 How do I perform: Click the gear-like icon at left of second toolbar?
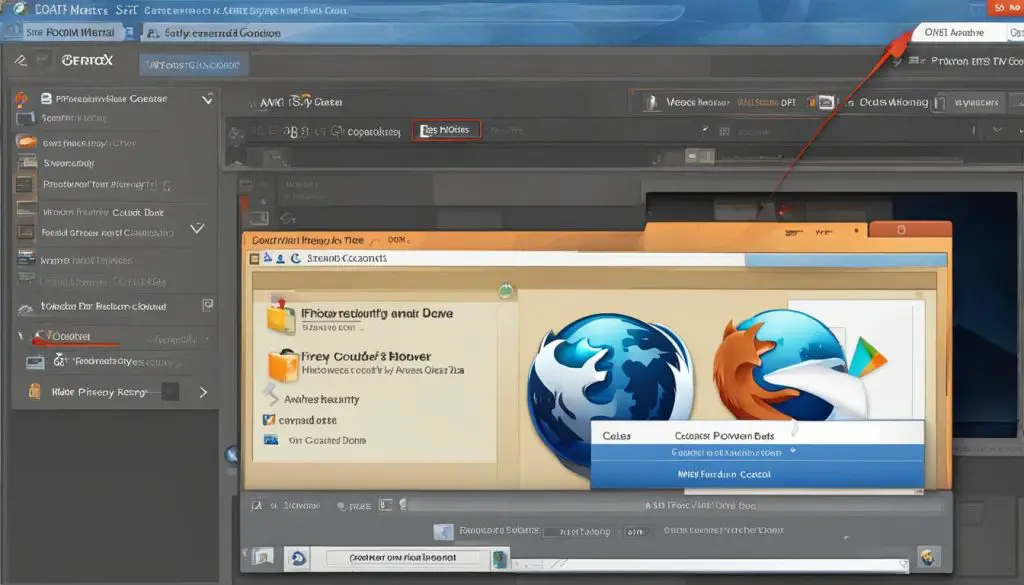(x=236, y=134)
